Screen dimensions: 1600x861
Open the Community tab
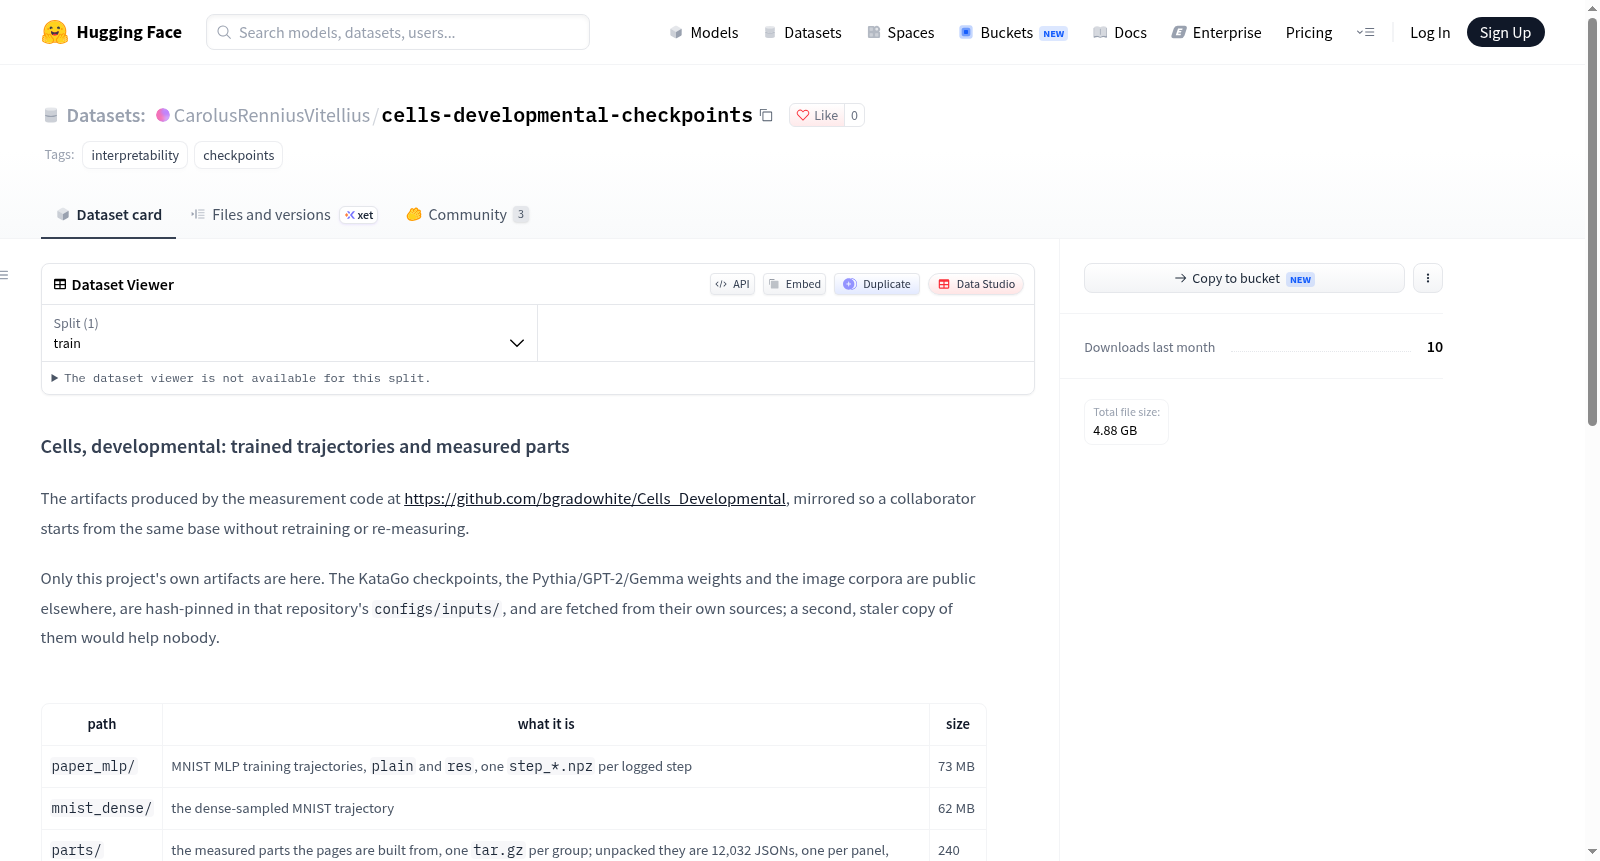[x=468, y=215]
